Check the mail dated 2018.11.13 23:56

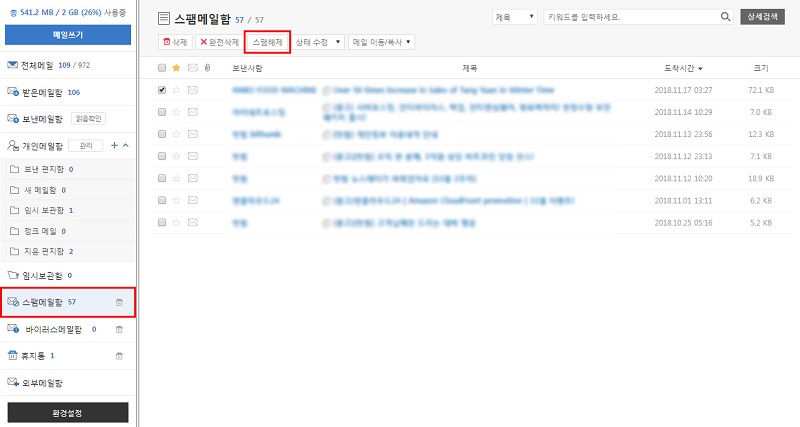click(162, 134)
